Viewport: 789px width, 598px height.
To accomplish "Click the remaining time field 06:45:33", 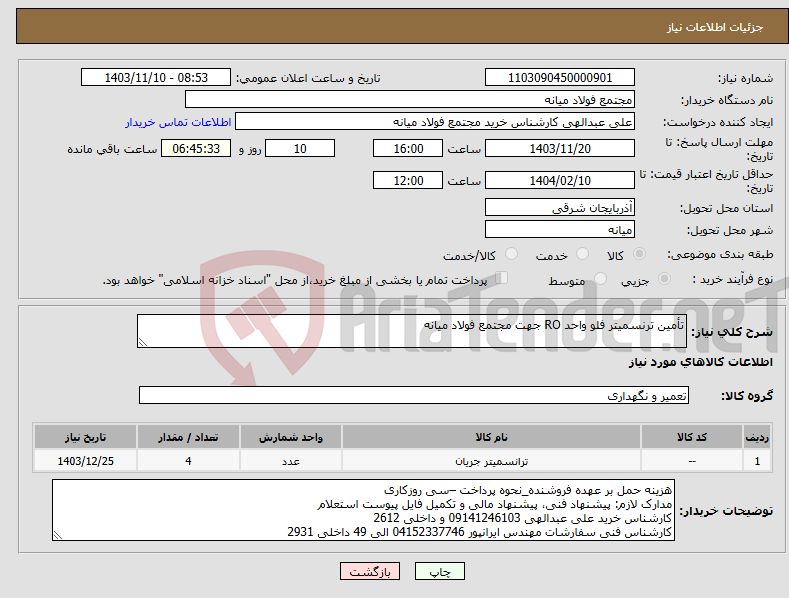I will coord(196,148).
